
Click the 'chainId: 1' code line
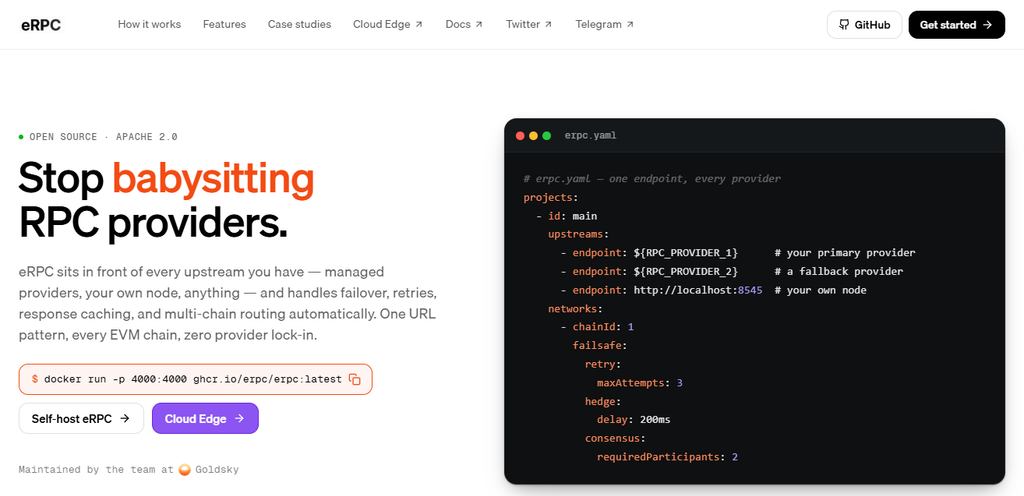(597, 326)
